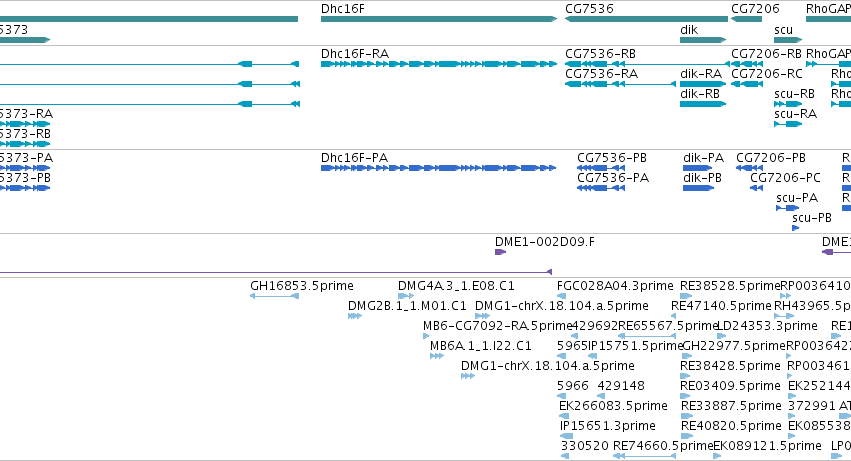The height and width of the screenshot is (461, 851).
Task: Select the RE38528.5prime EST label
Action: (730, 286)
